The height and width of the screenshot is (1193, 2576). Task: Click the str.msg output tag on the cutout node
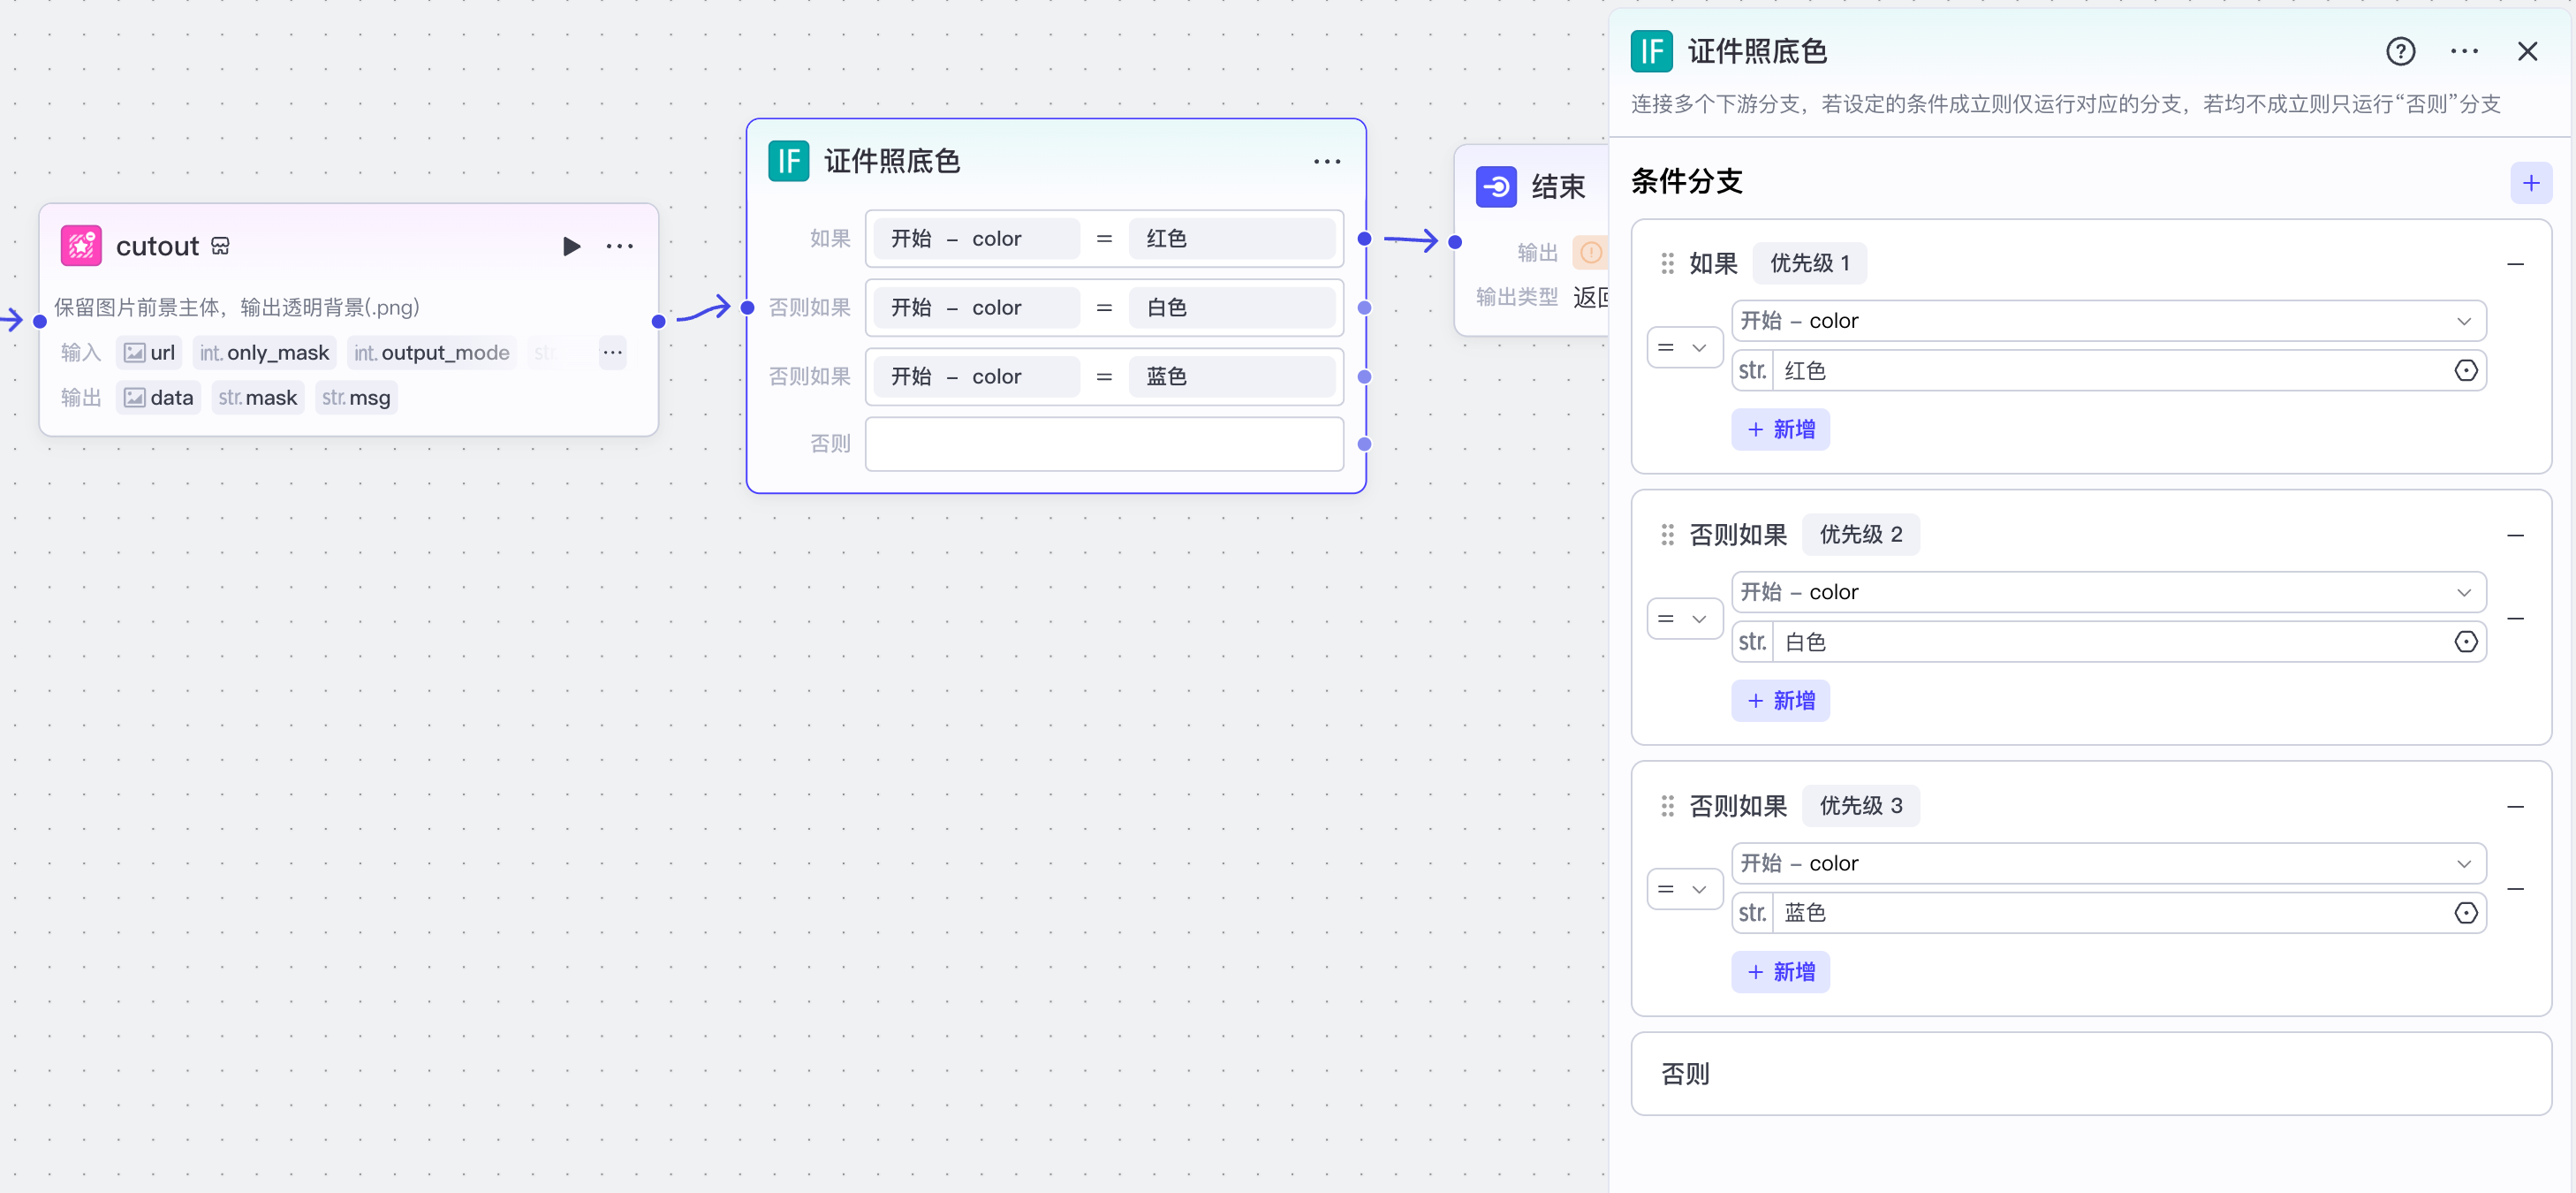pyautogui.click(x=355, y=397)
